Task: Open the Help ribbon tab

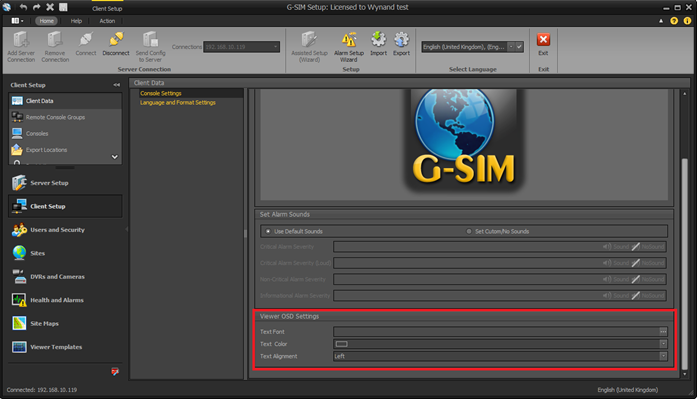Action: pos(76,21)
